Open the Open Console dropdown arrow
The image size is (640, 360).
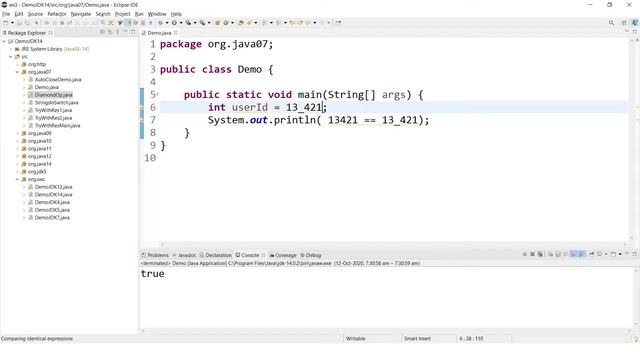[x=620, y=254]
